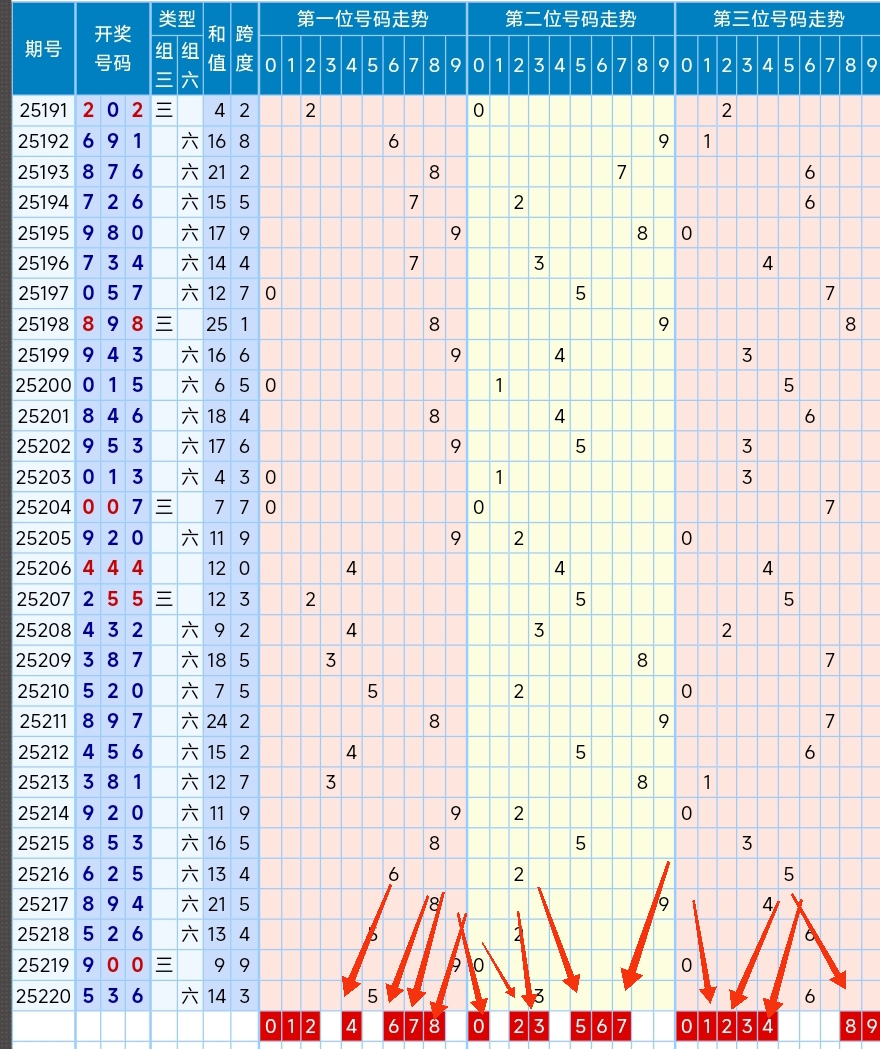Screen dimensions: 880x1049
Task: Click 组六 mark in row 25192
Action: coord(190,141)
